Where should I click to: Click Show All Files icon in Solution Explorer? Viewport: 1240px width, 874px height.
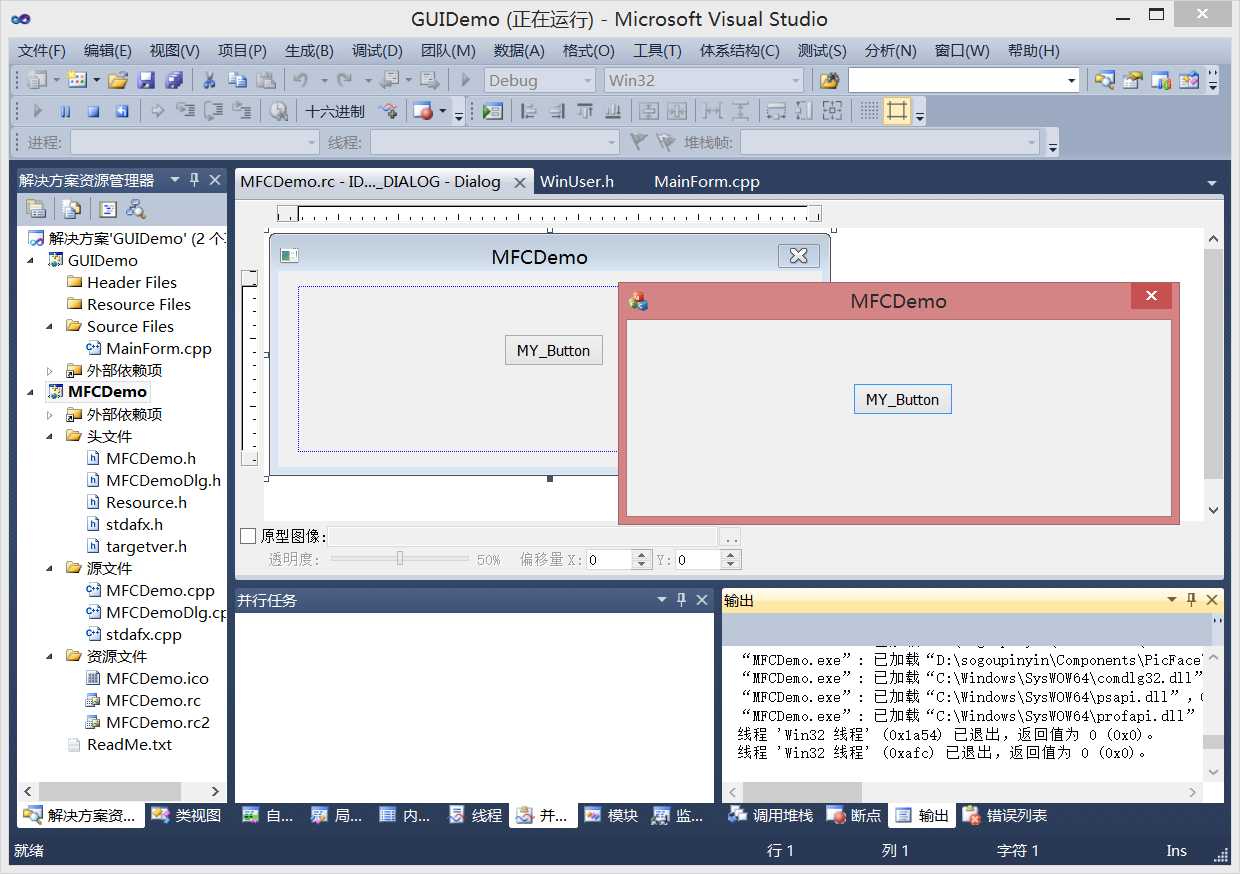click(71, 209)
